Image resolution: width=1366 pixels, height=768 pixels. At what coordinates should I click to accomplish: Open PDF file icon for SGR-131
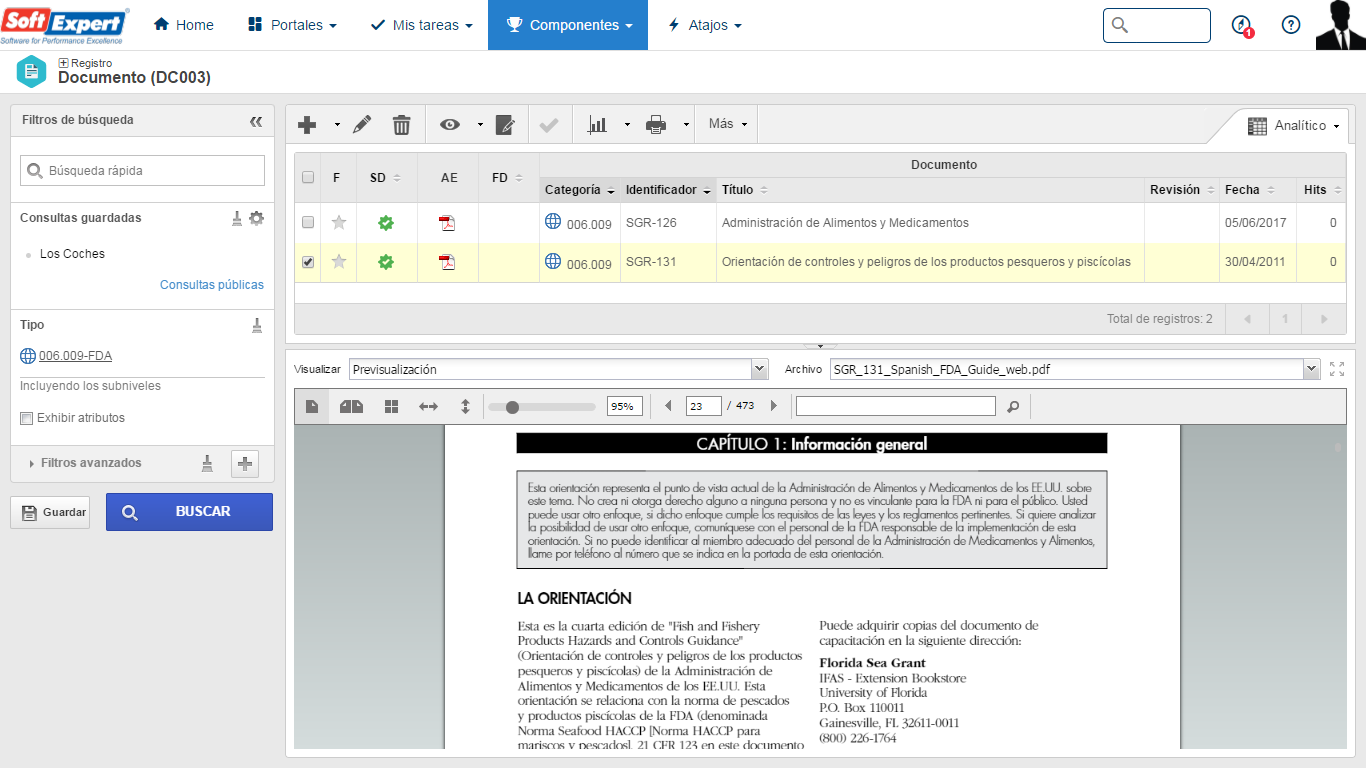[447, 262]
